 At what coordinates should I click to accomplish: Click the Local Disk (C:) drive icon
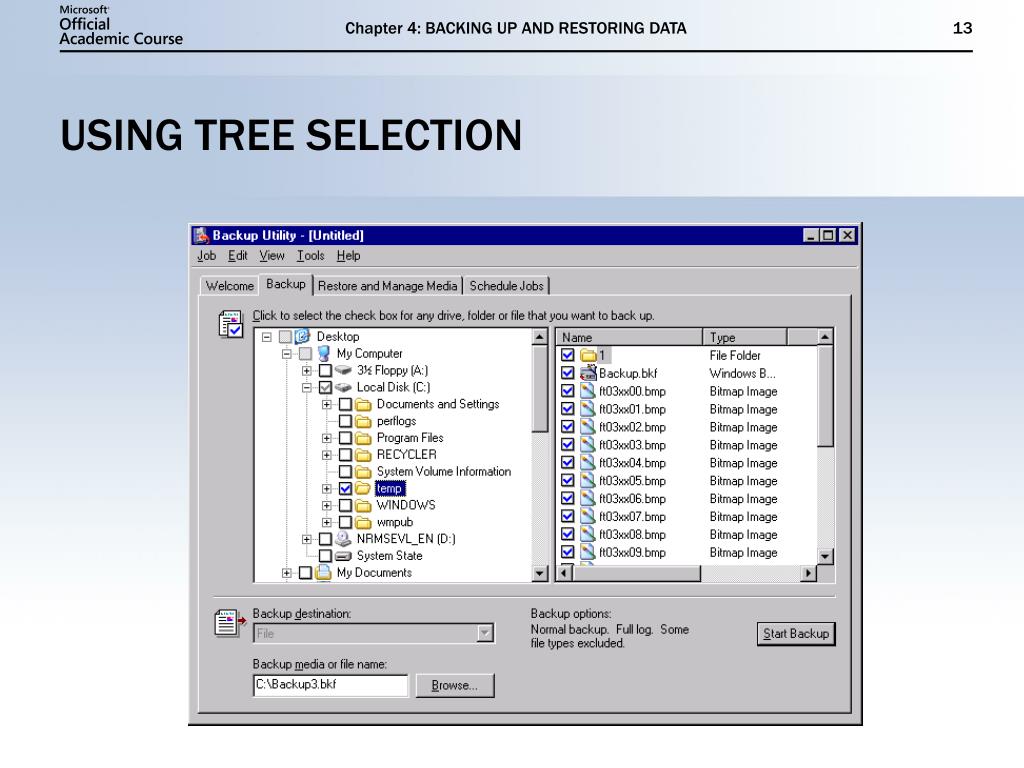[x=344, y=387]
